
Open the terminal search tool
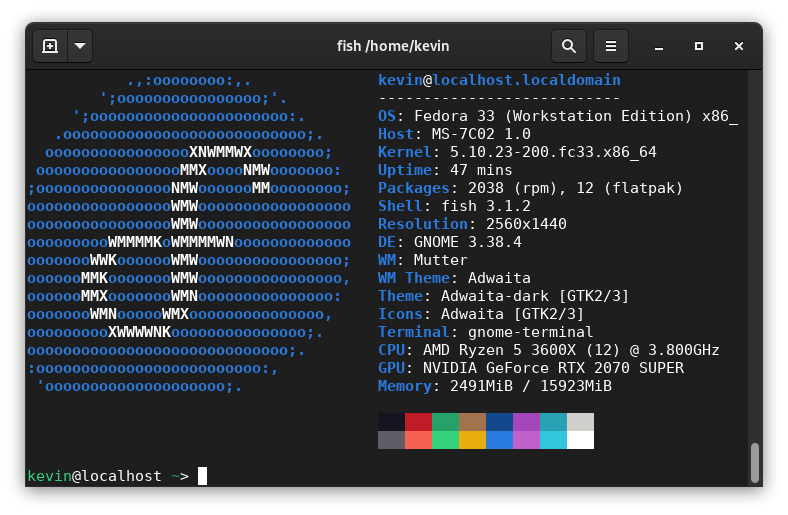[x=568, y=46]
